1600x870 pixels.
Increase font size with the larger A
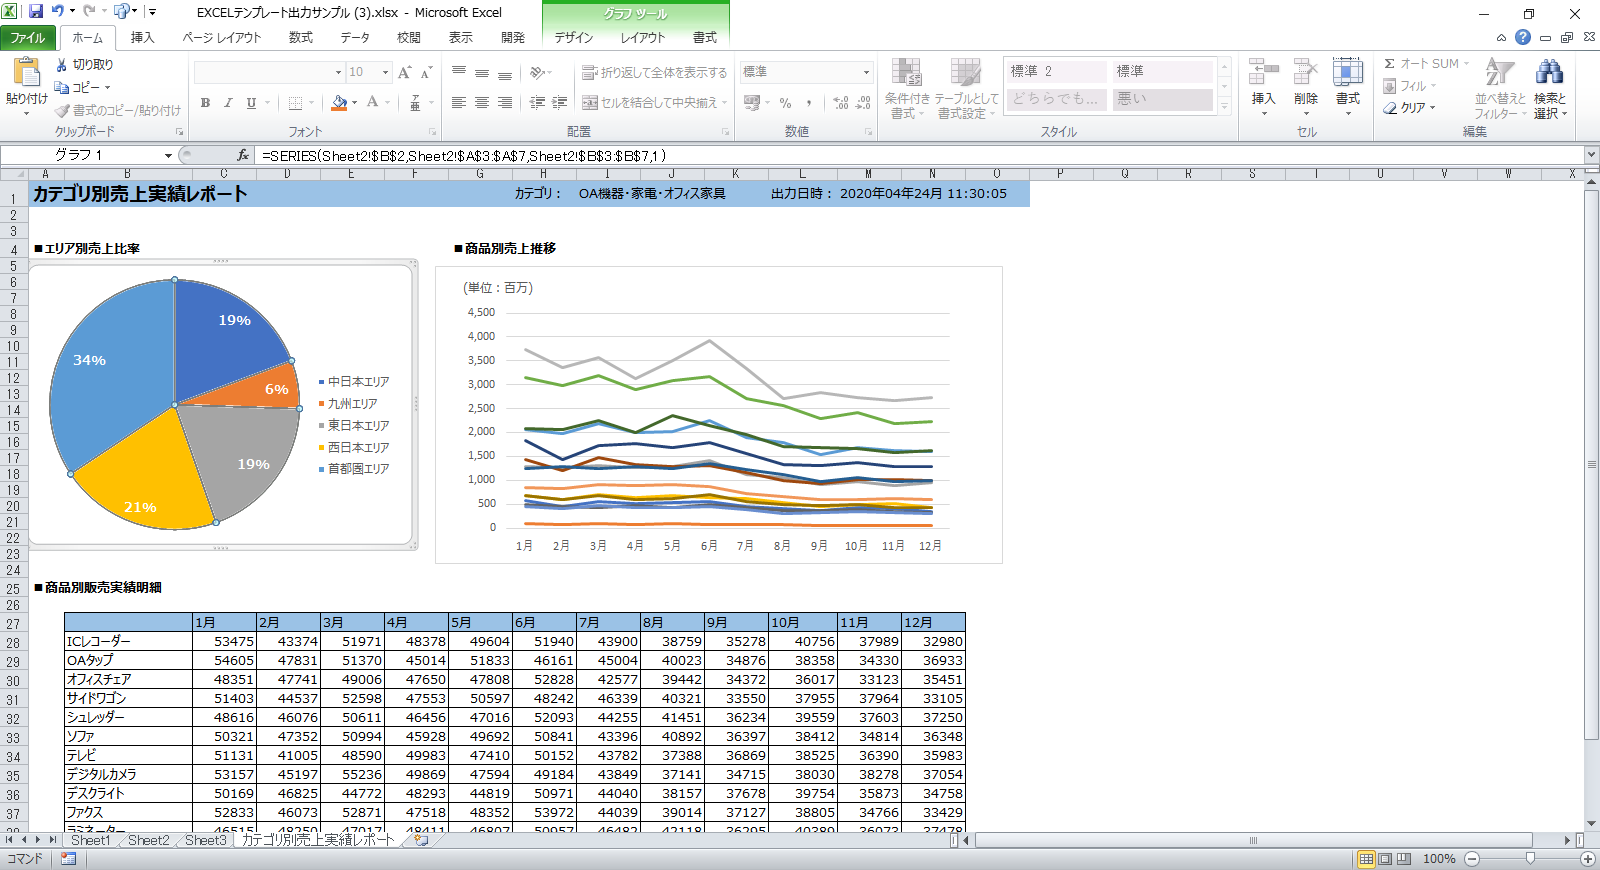[405, 72]
